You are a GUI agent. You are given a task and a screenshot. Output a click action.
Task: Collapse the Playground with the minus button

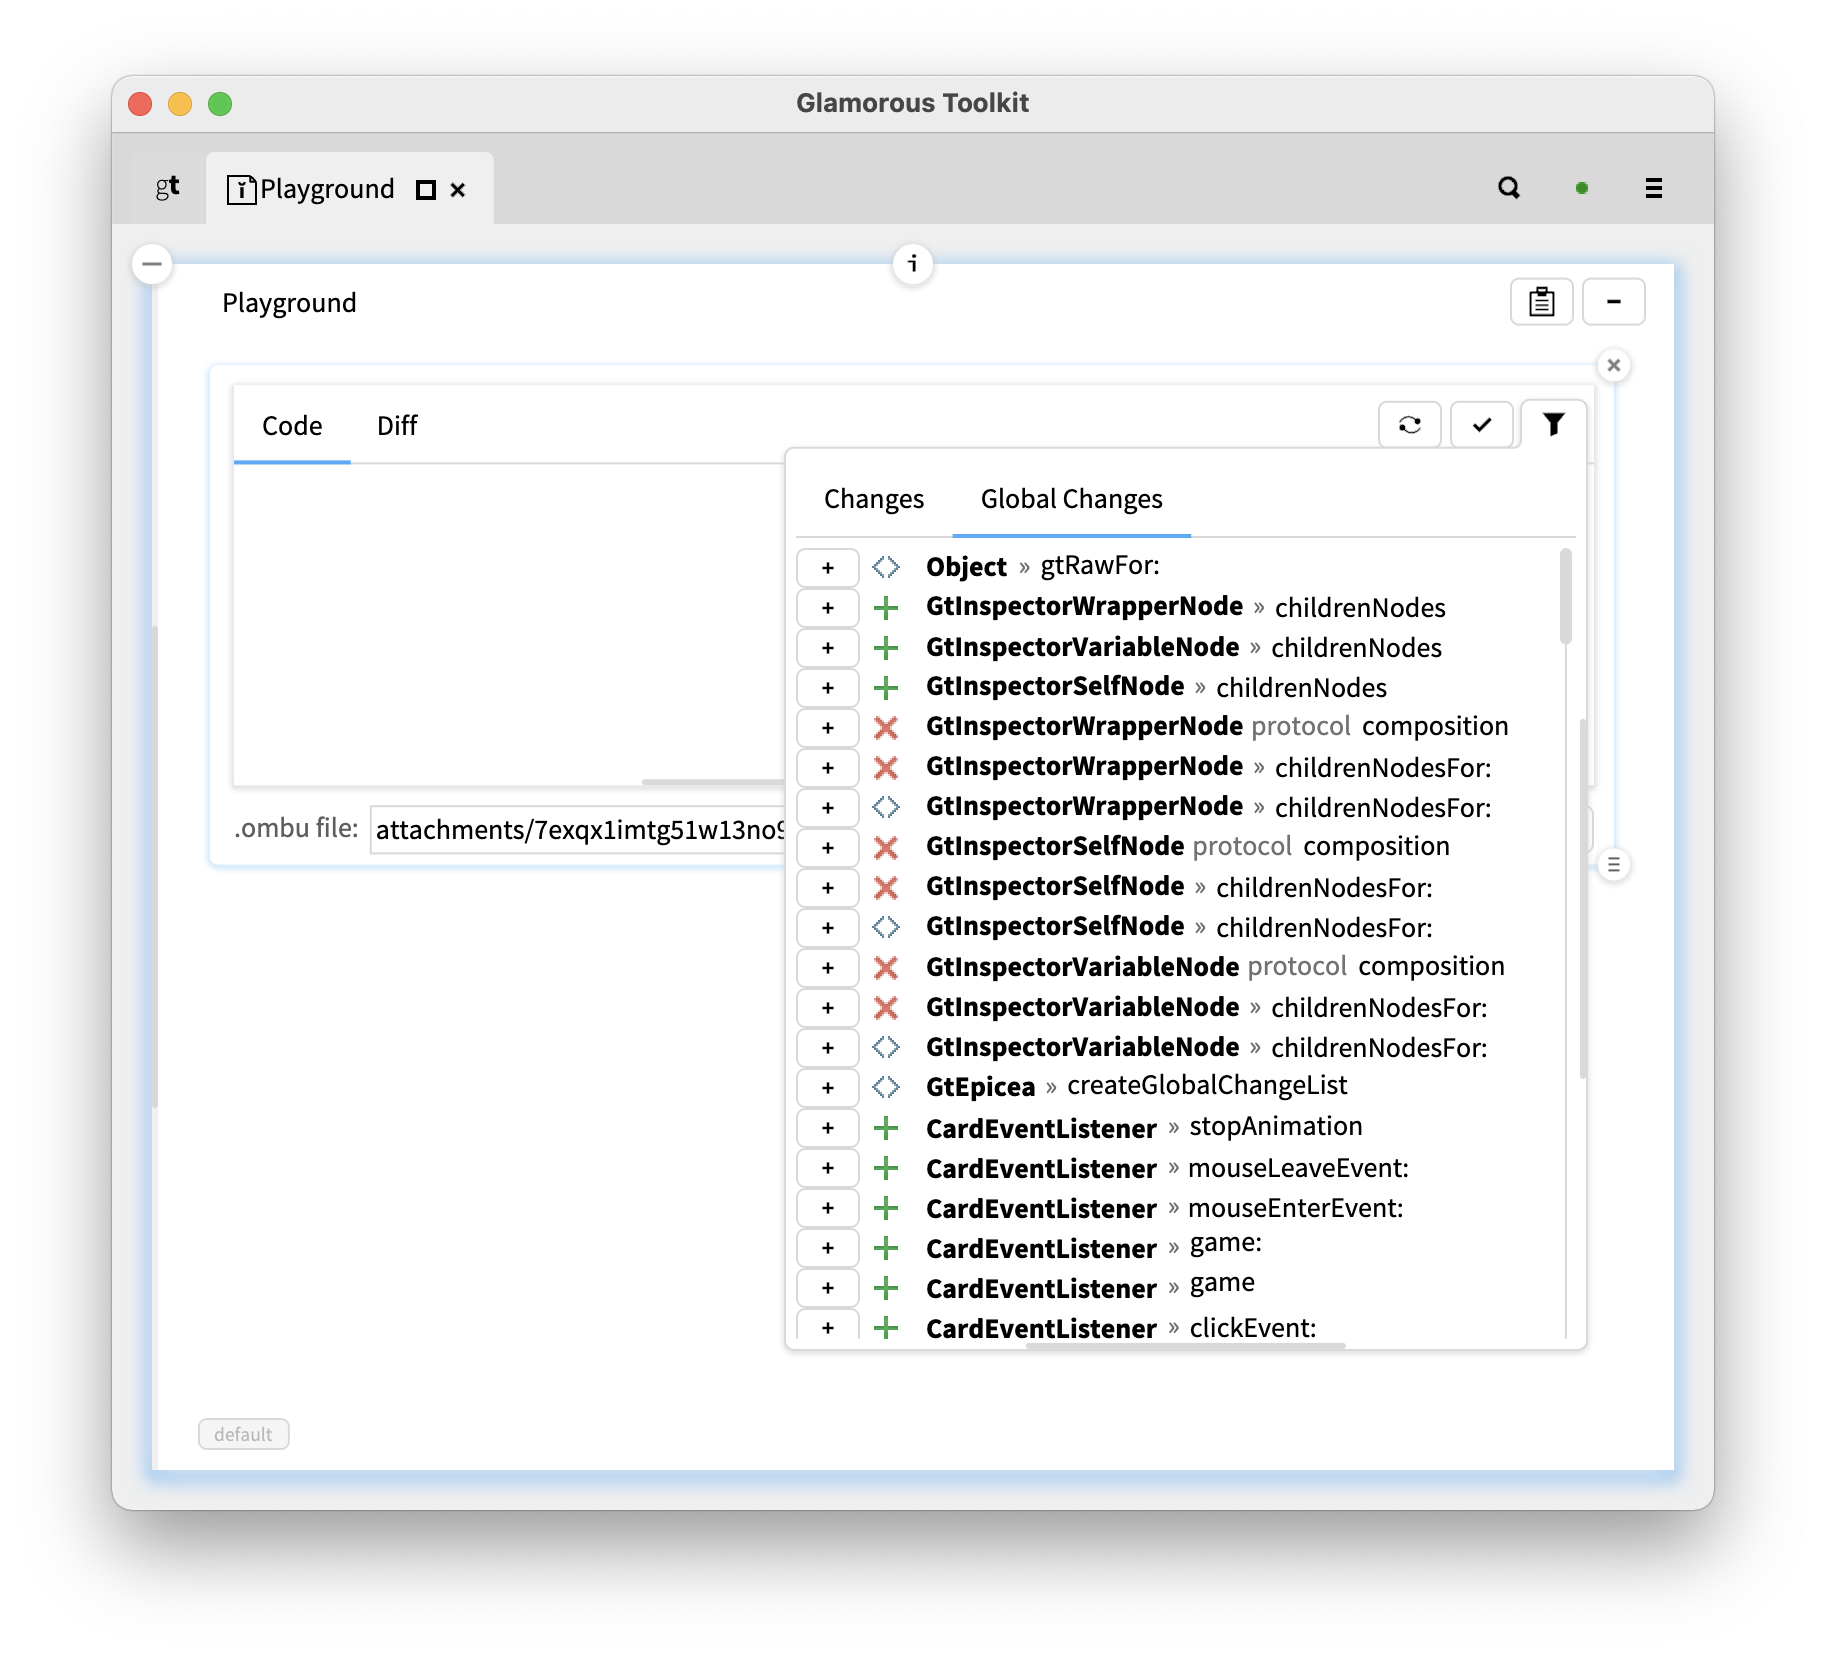pyautogui.click(x=1612, y=301)
